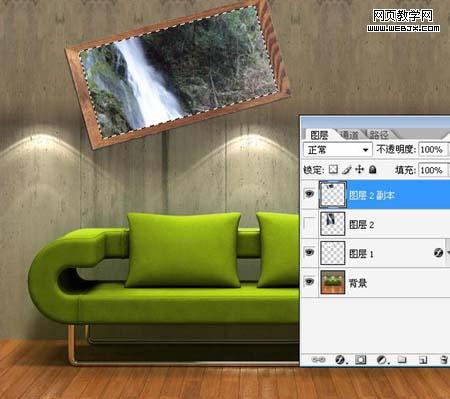
Task: Open the add layer style menu
Action: [x=340, y=360]
